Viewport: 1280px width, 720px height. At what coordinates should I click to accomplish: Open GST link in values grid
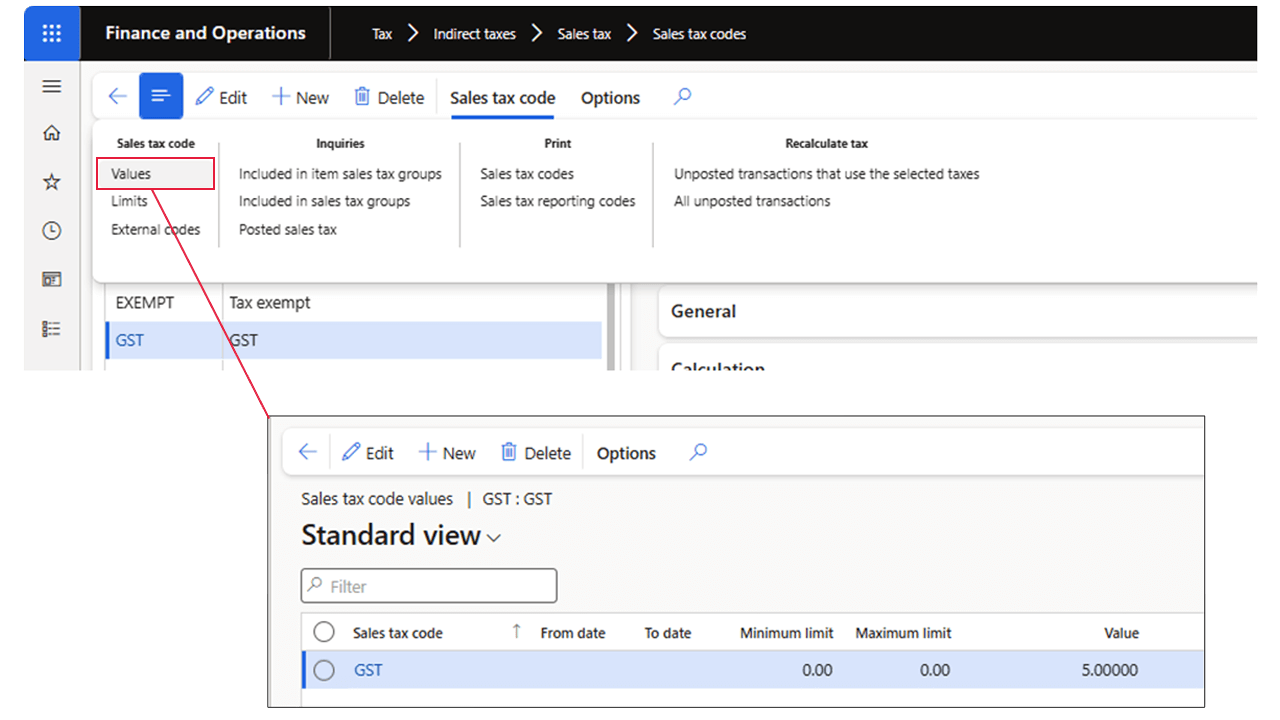pos(368,670)
